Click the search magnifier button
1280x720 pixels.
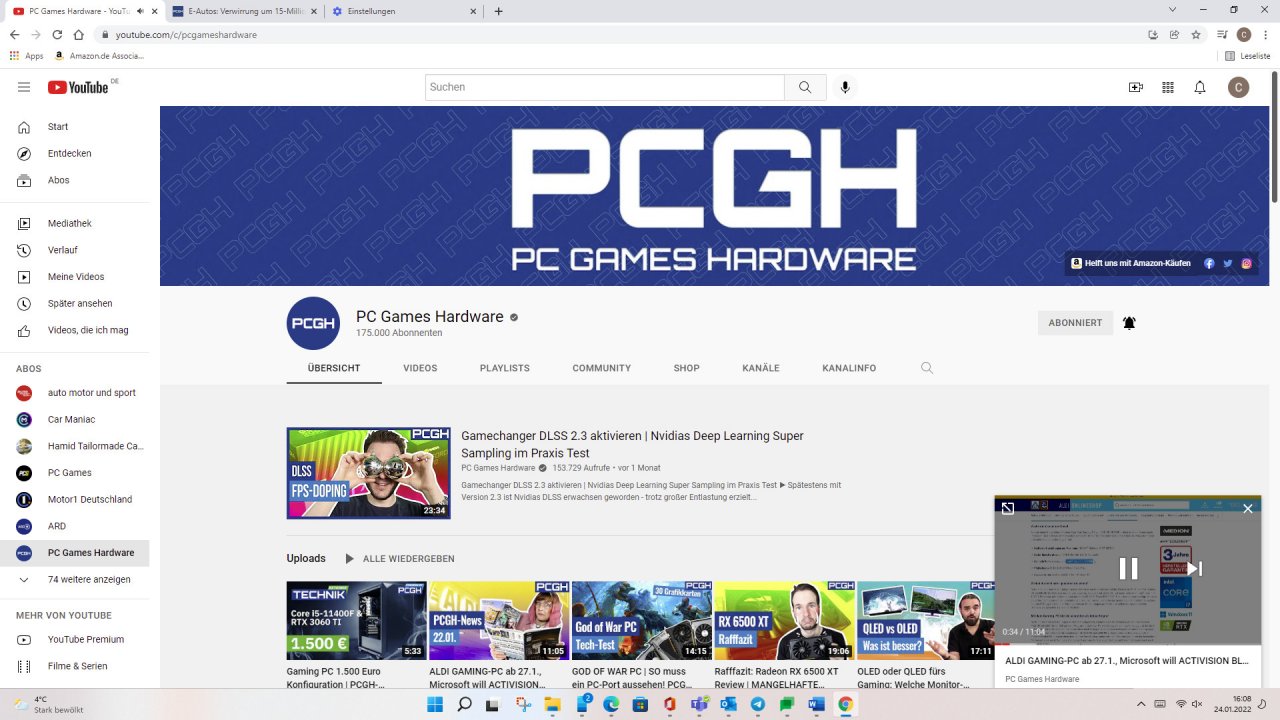(x=805, y=87)
